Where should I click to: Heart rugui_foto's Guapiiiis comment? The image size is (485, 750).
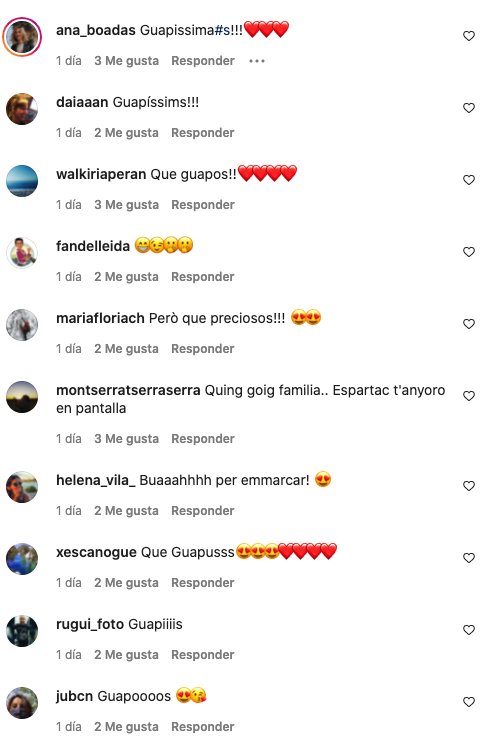pyautogui.click(x=469, y=629)
